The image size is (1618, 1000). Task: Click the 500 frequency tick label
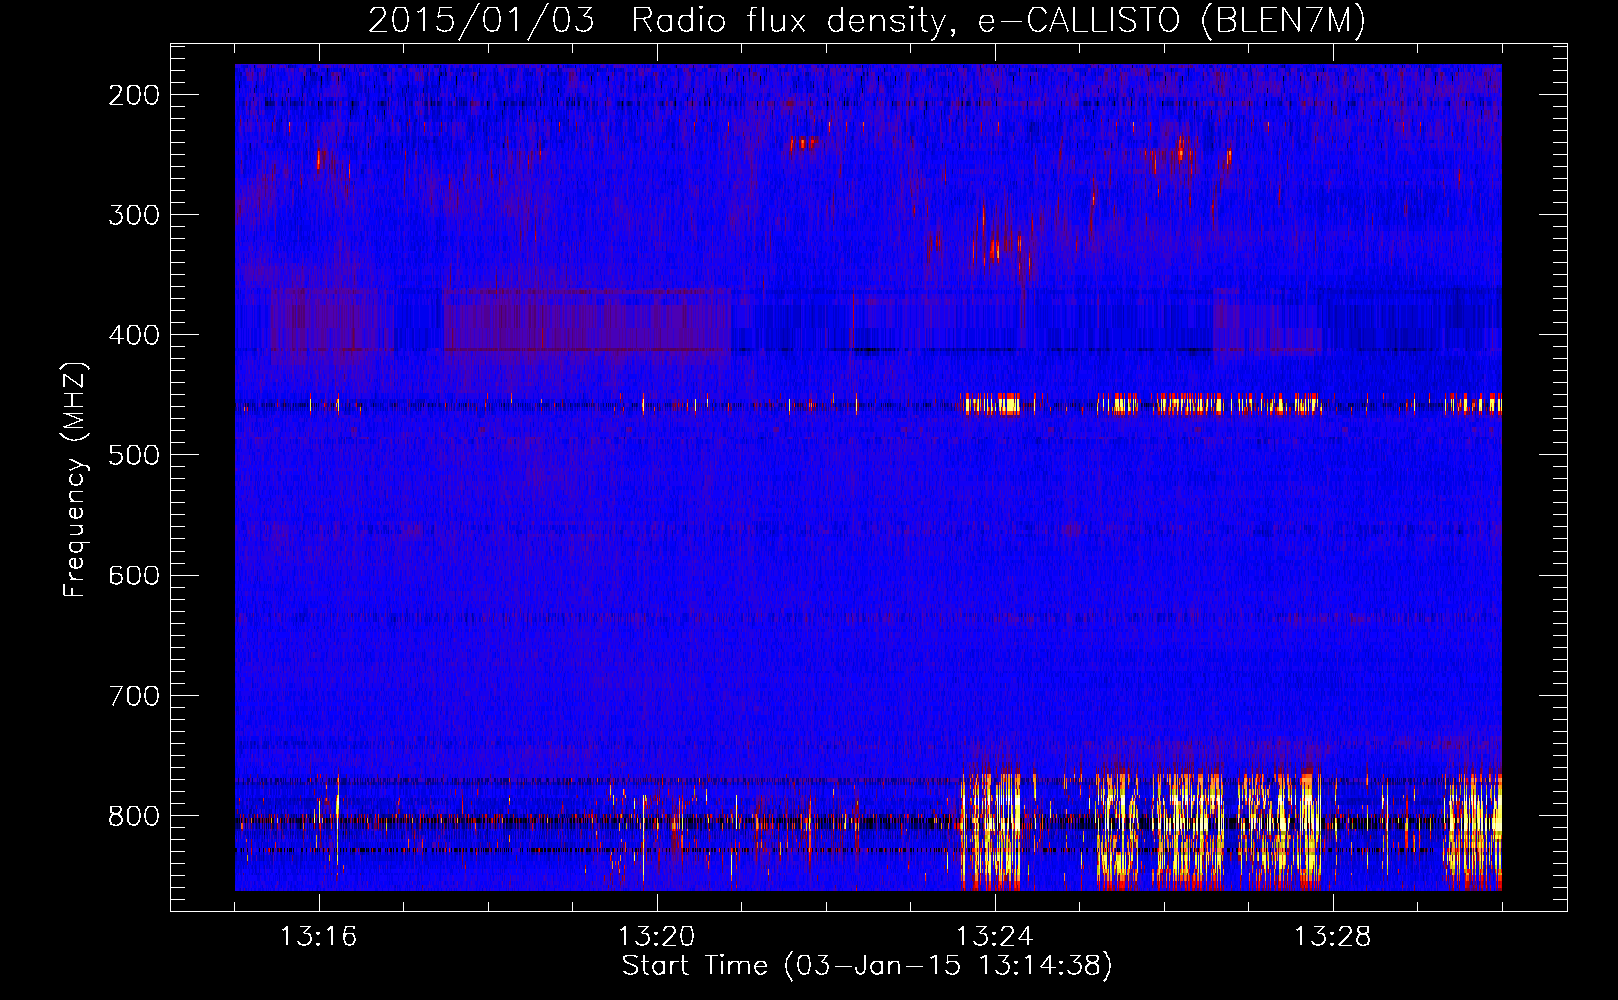click(x=134, y=455)
